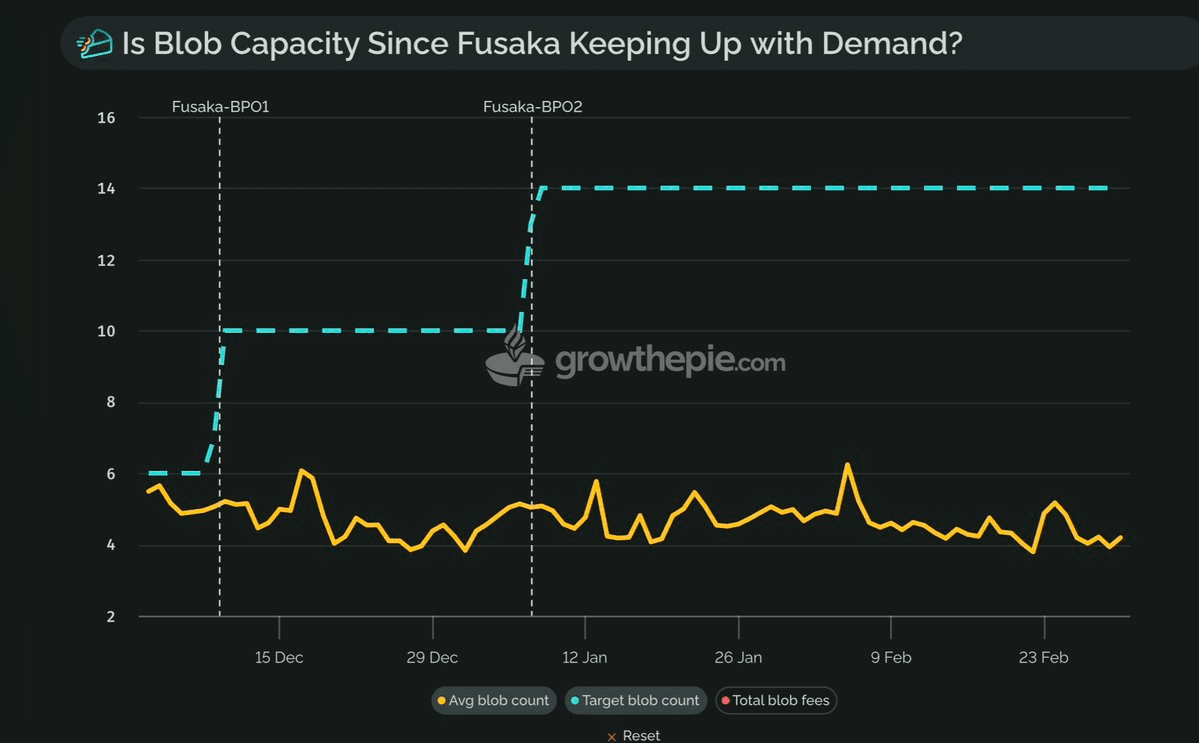Click the 12 Jan date axis label
The height and width of the screenshot is (743, 1199).
pos(585,657)
